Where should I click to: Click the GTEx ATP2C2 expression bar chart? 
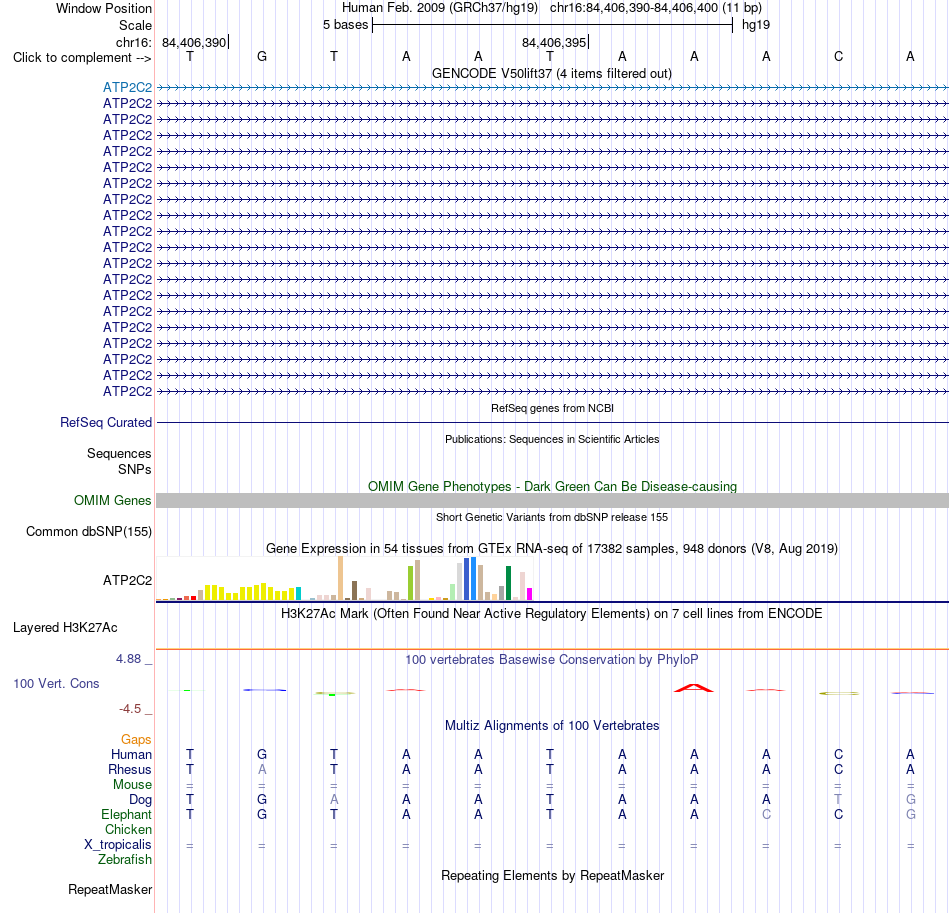344,579
